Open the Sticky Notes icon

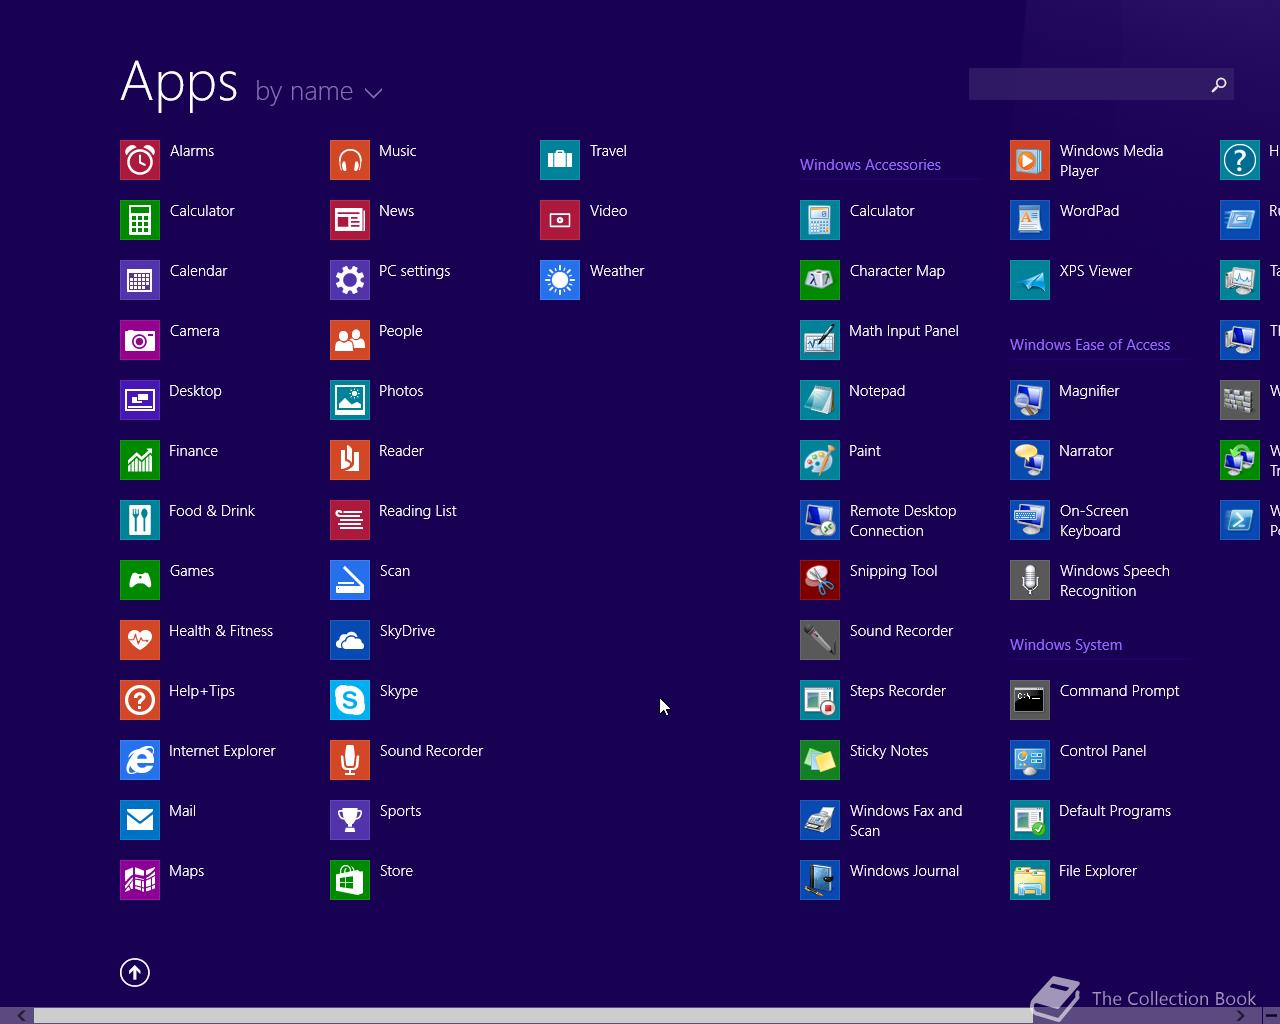pos(820,760)
